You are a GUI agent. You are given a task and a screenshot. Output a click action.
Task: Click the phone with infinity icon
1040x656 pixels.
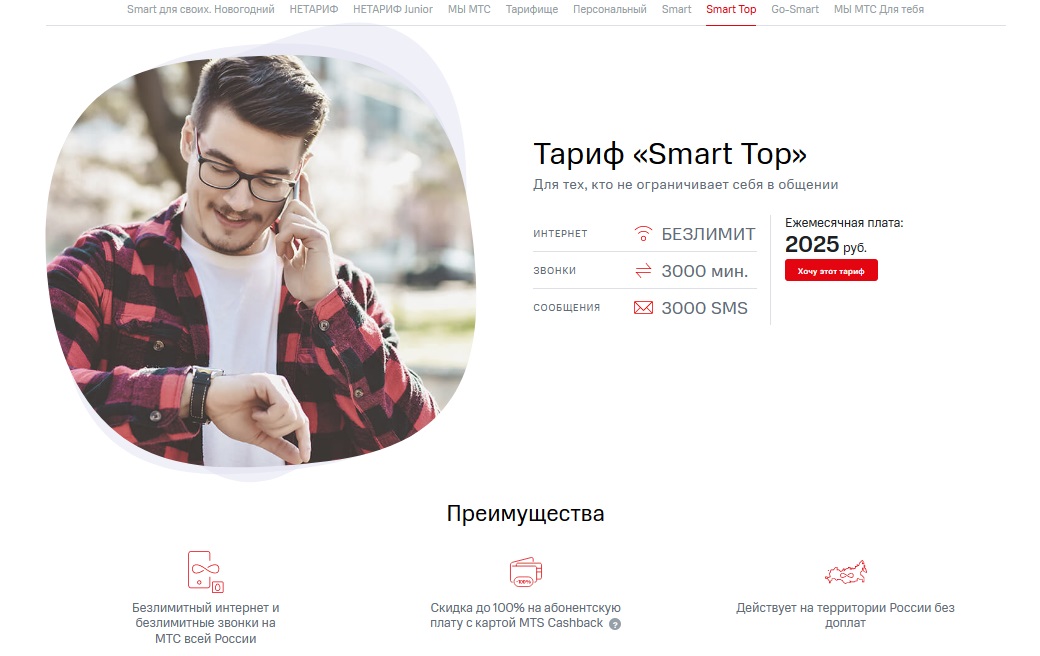coord(206,571)
